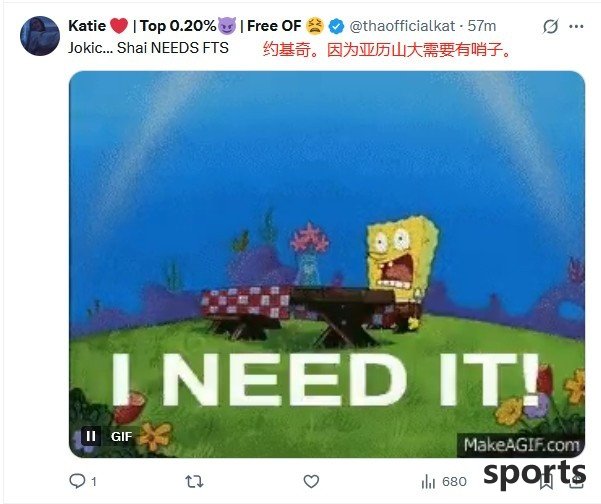Open view analytics bar chart icon
Image resolution: width=601 pixels, height=504 pixels.
pyautogui.click(x=428, y=482)
